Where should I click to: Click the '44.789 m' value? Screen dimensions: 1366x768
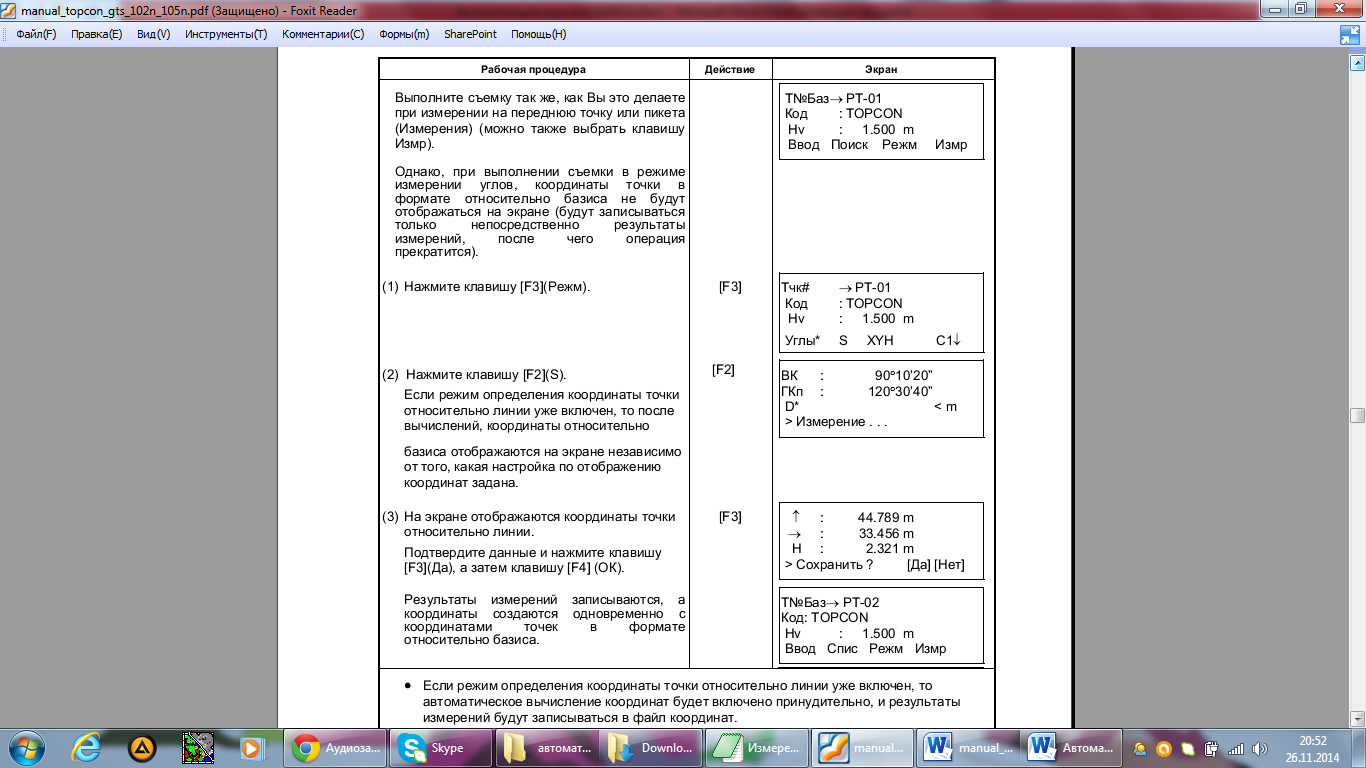tap(886, 518)
